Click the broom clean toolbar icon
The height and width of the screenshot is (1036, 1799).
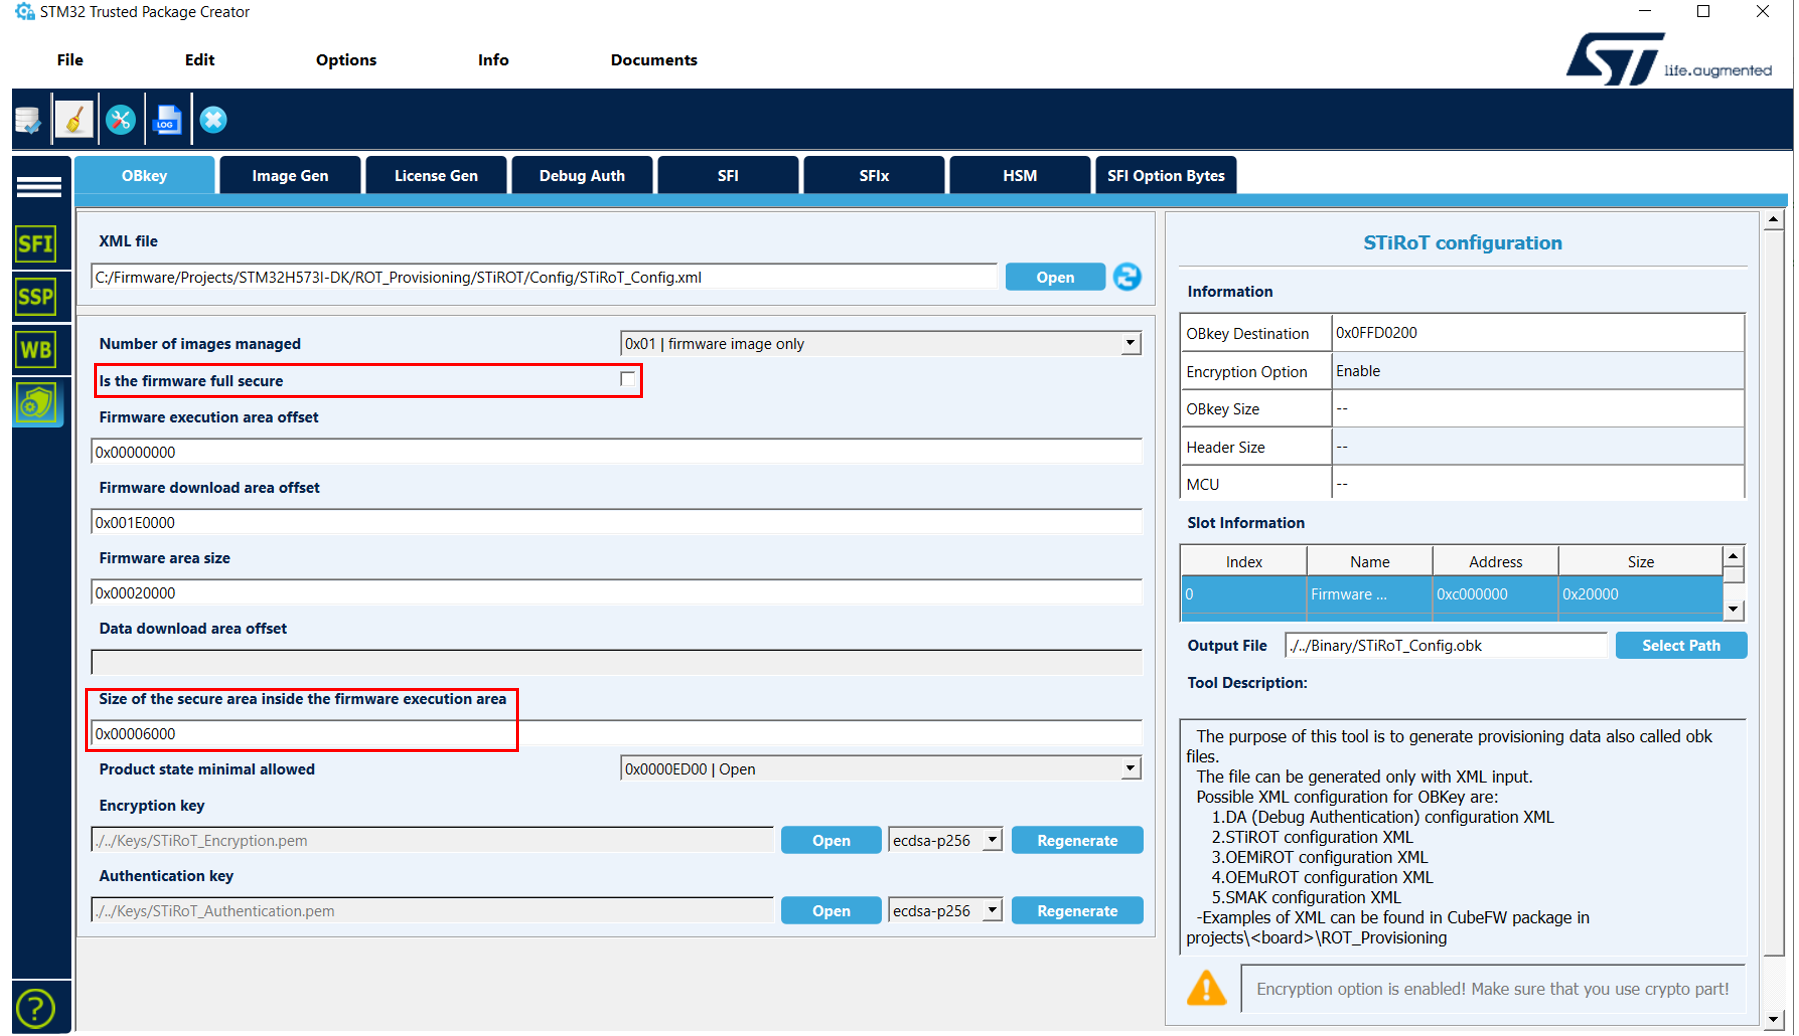tap(74, 120)
